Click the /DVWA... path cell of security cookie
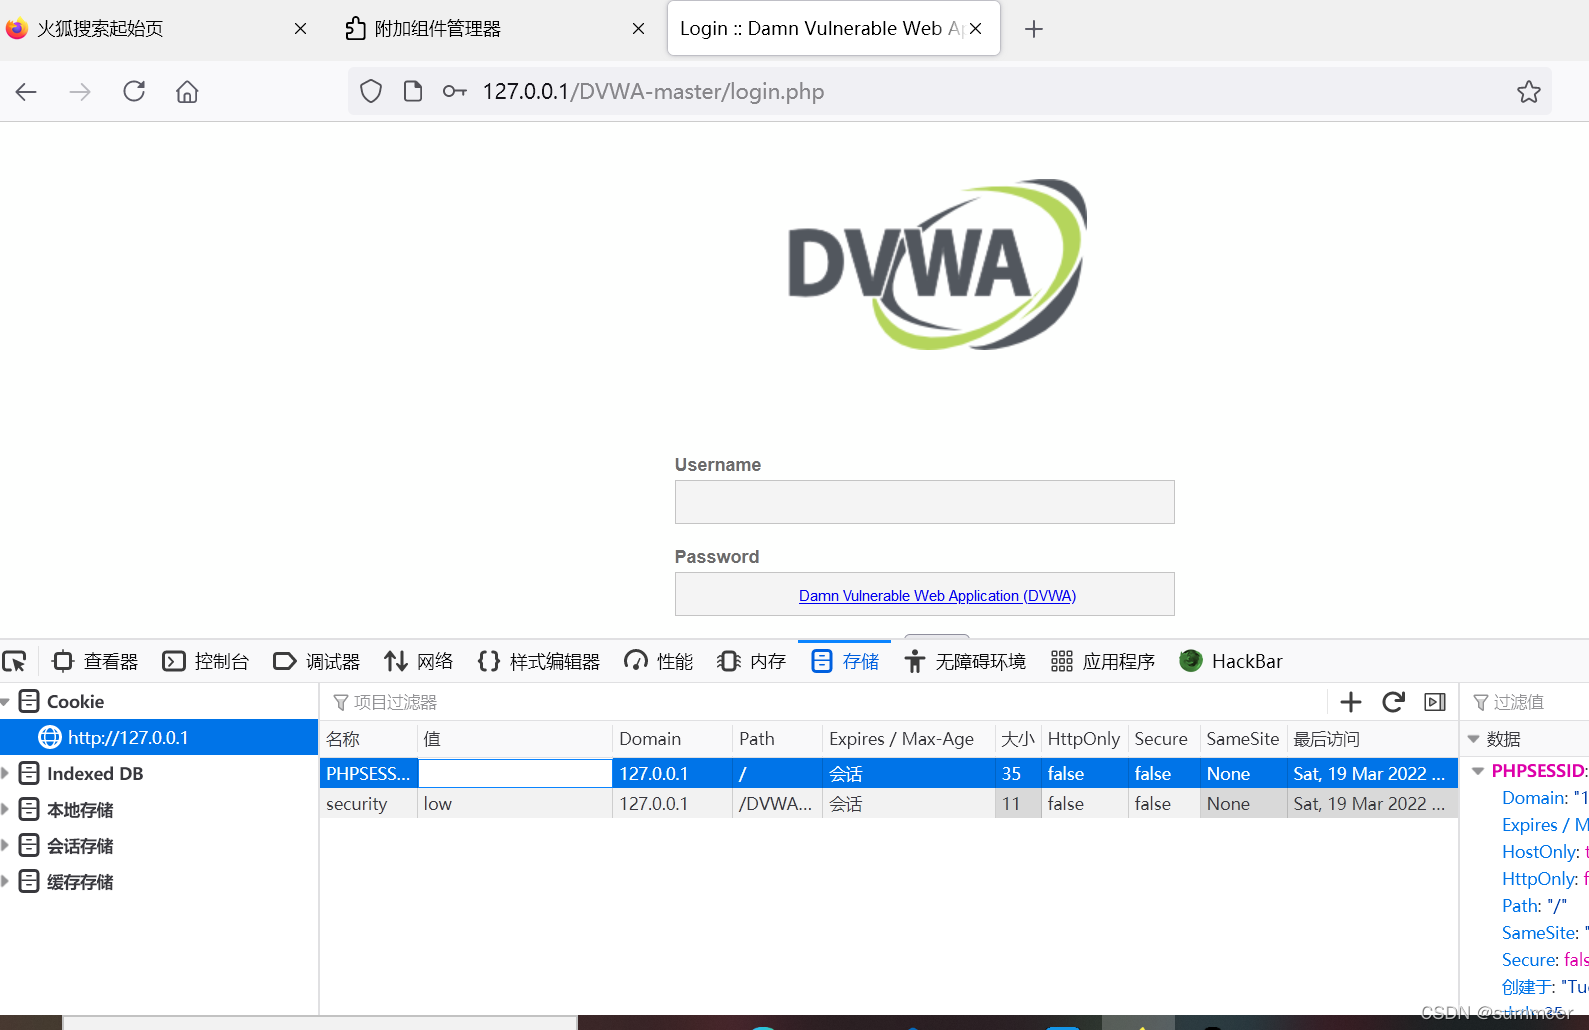This screenshot has height=1030, width=1589. pyautogui.click(x=776, y=804)
